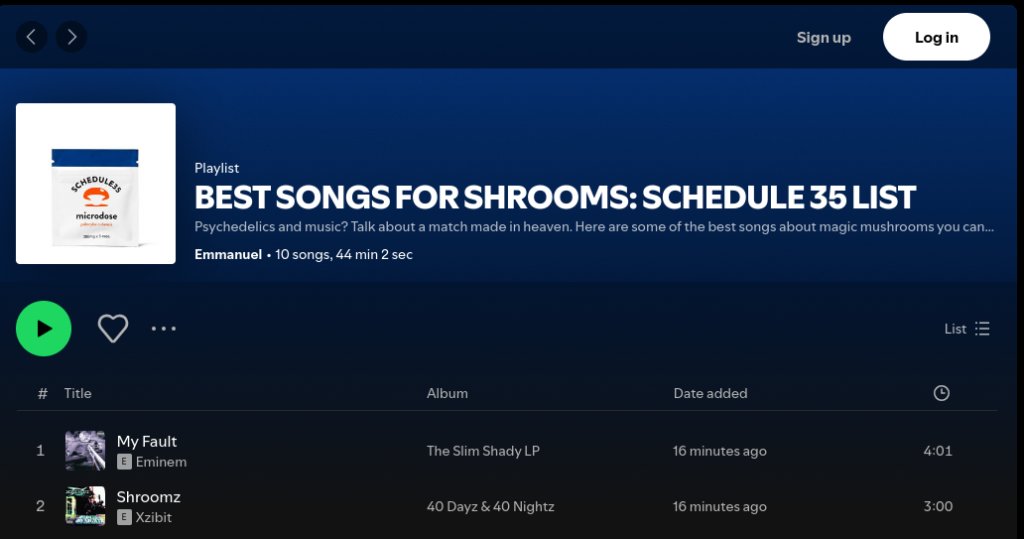Open the playlist cover image

tap(96, 184)
